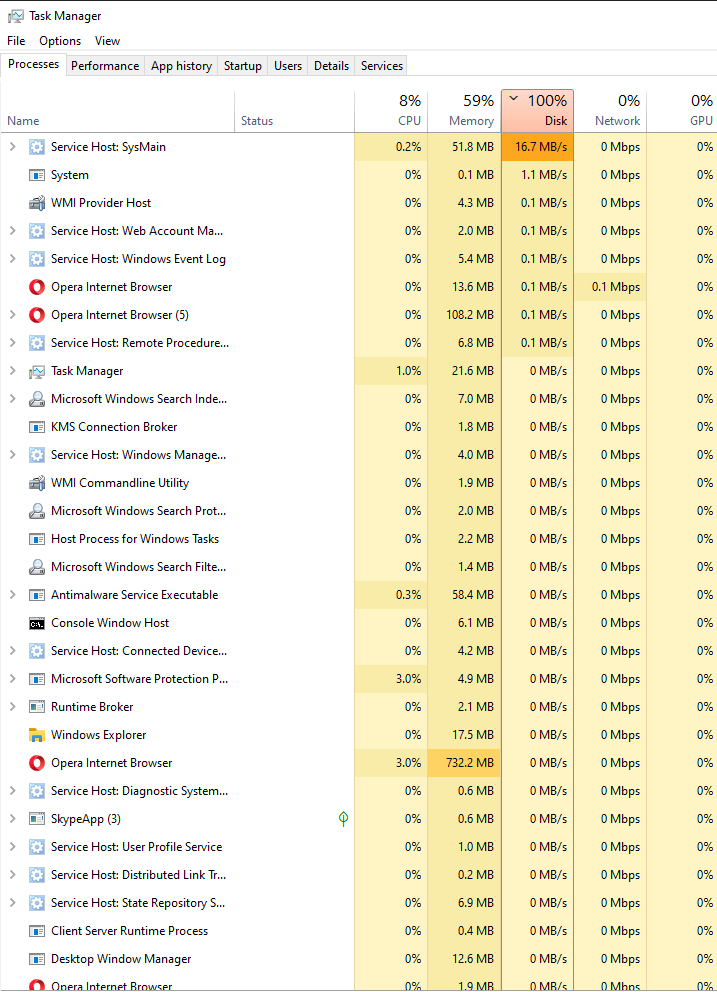The width and height of the screenshot is (717, 992).
Task: Switch to the Users tab
Action: coord(288,66)
